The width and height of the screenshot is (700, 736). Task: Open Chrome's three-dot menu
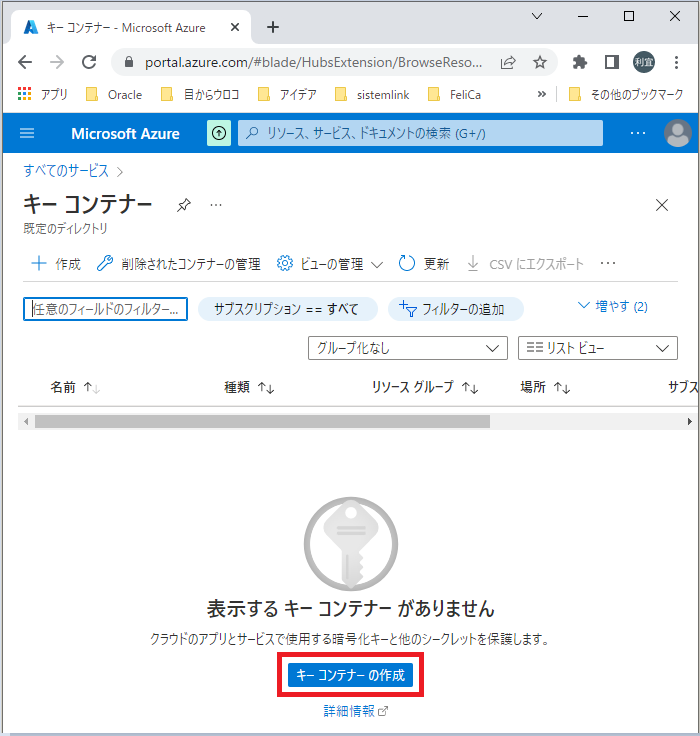[x=676, y=62]
